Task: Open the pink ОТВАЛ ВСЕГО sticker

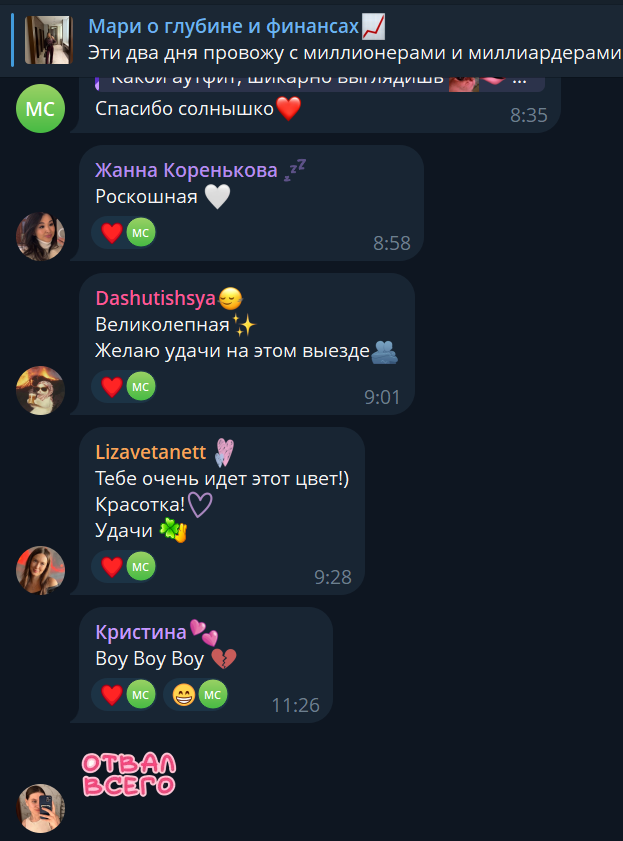Action: click(129, 774)
